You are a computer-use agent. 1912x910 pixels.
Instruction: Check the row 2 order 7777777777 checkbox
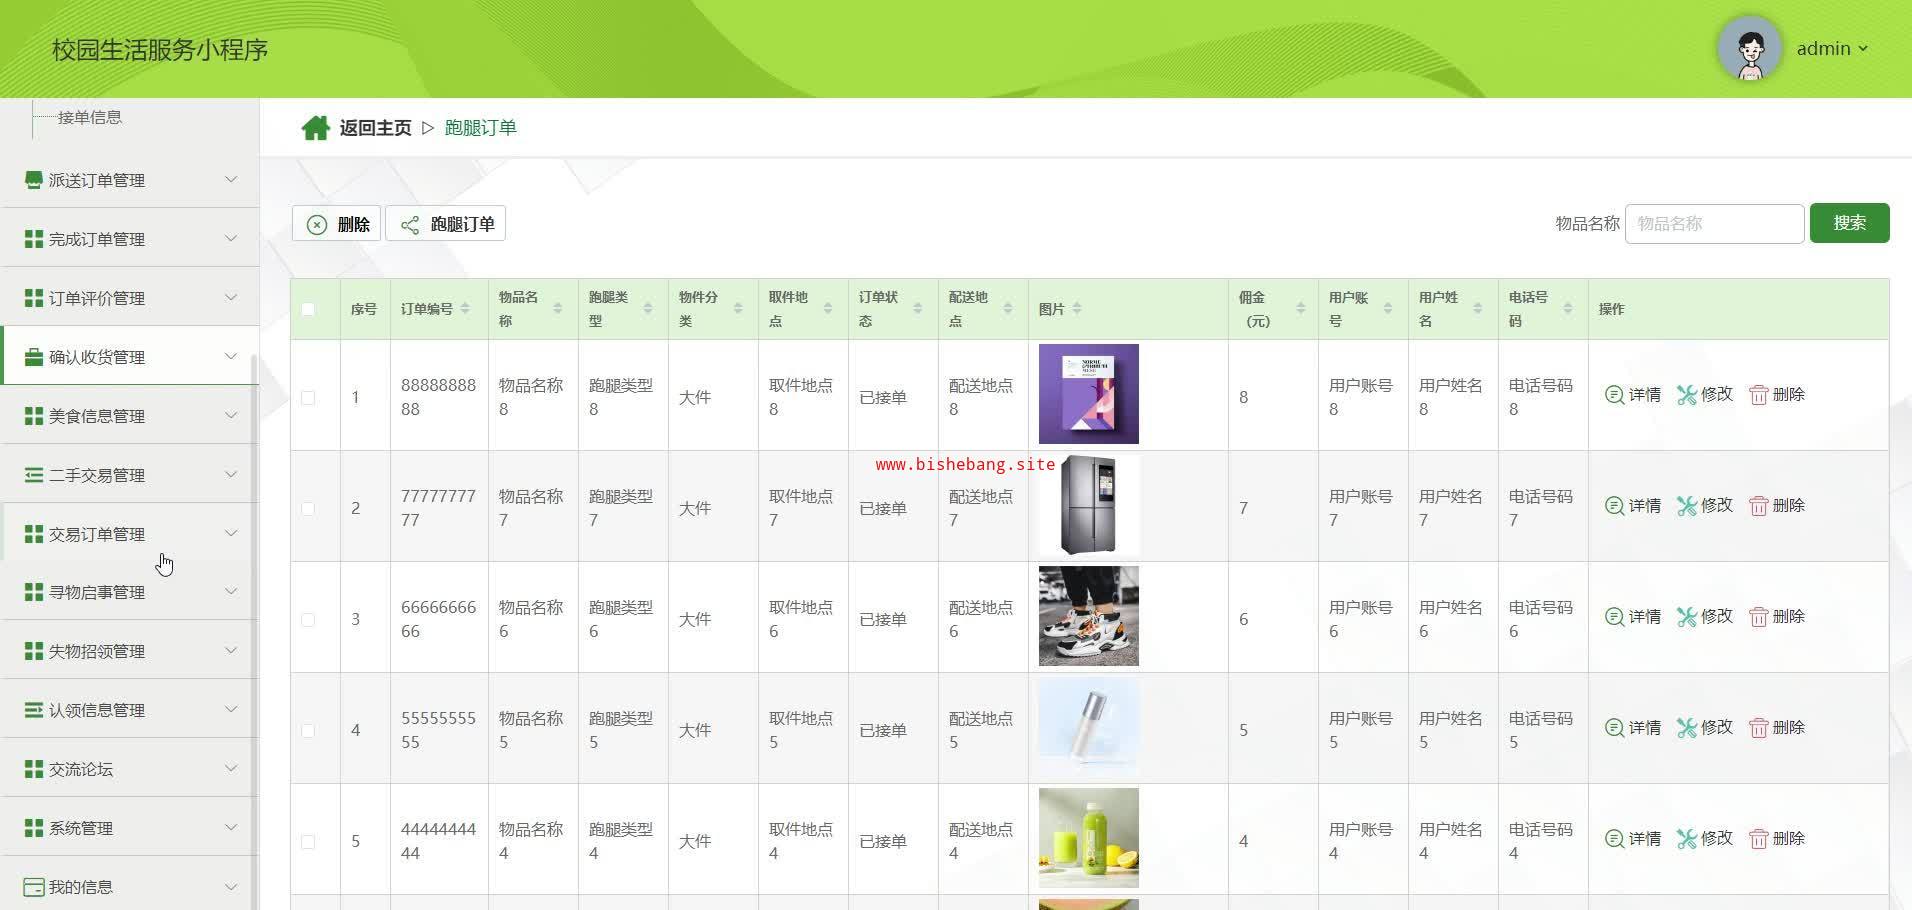(308, 508)
